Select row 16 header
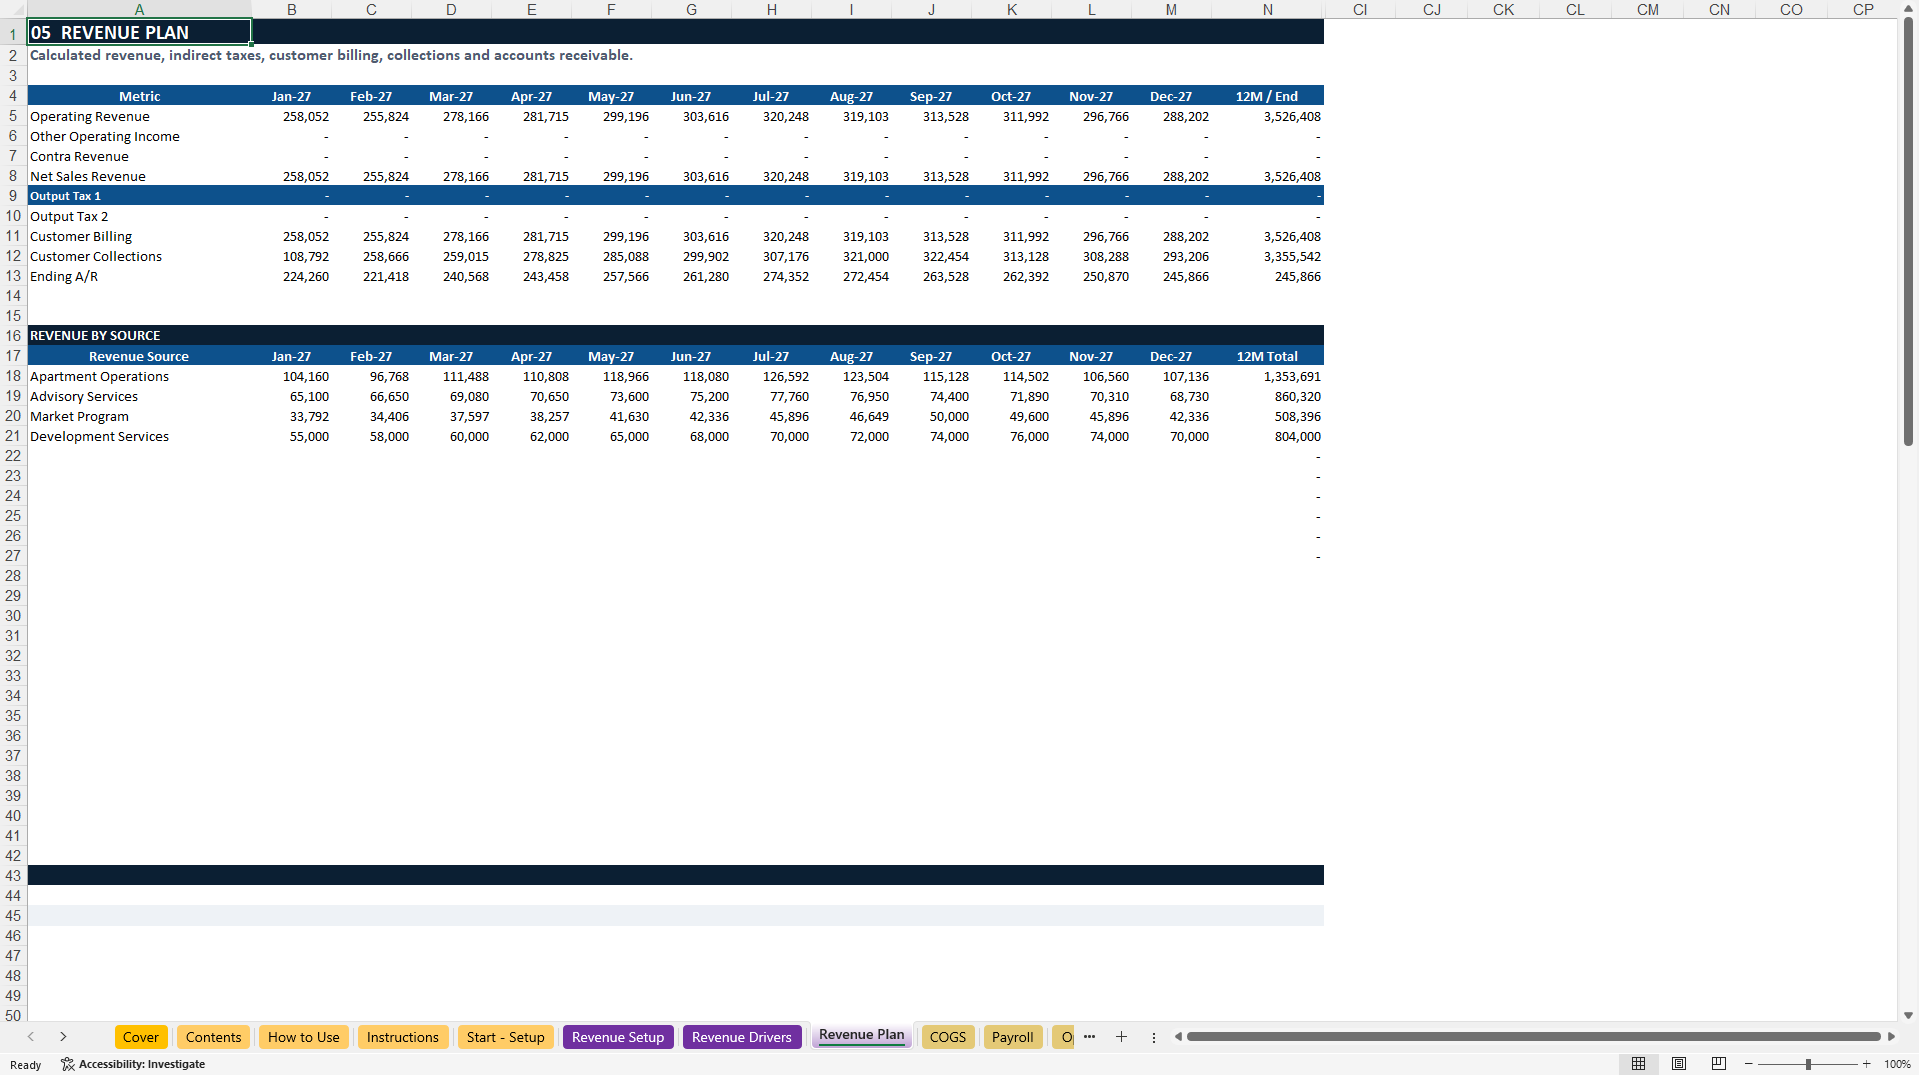 tap(13, 335)
